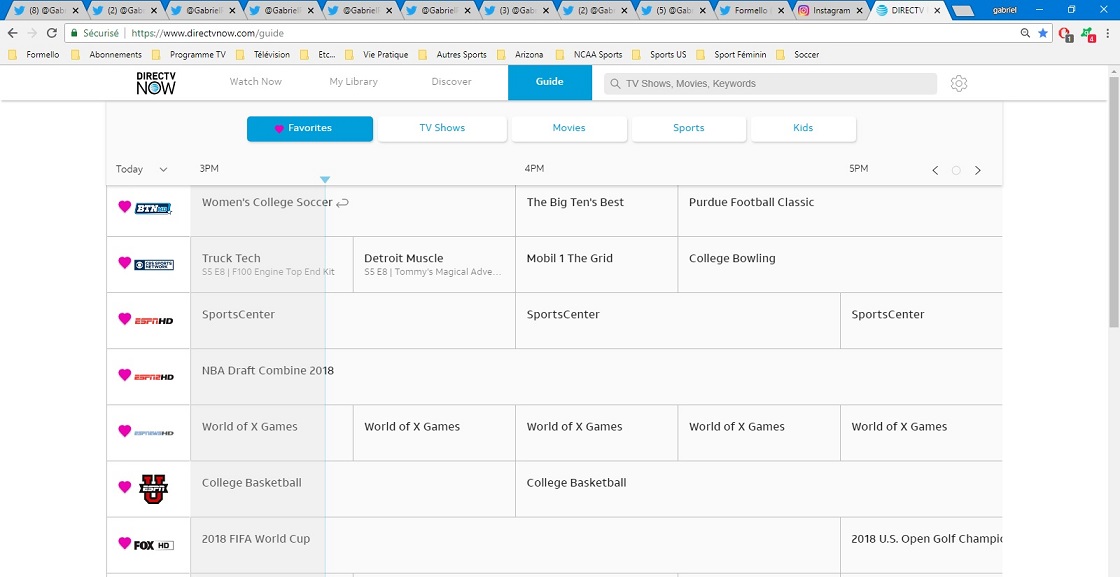
Task: Open the 2018 U.S. Open Golf program
Action: (921, 545)
